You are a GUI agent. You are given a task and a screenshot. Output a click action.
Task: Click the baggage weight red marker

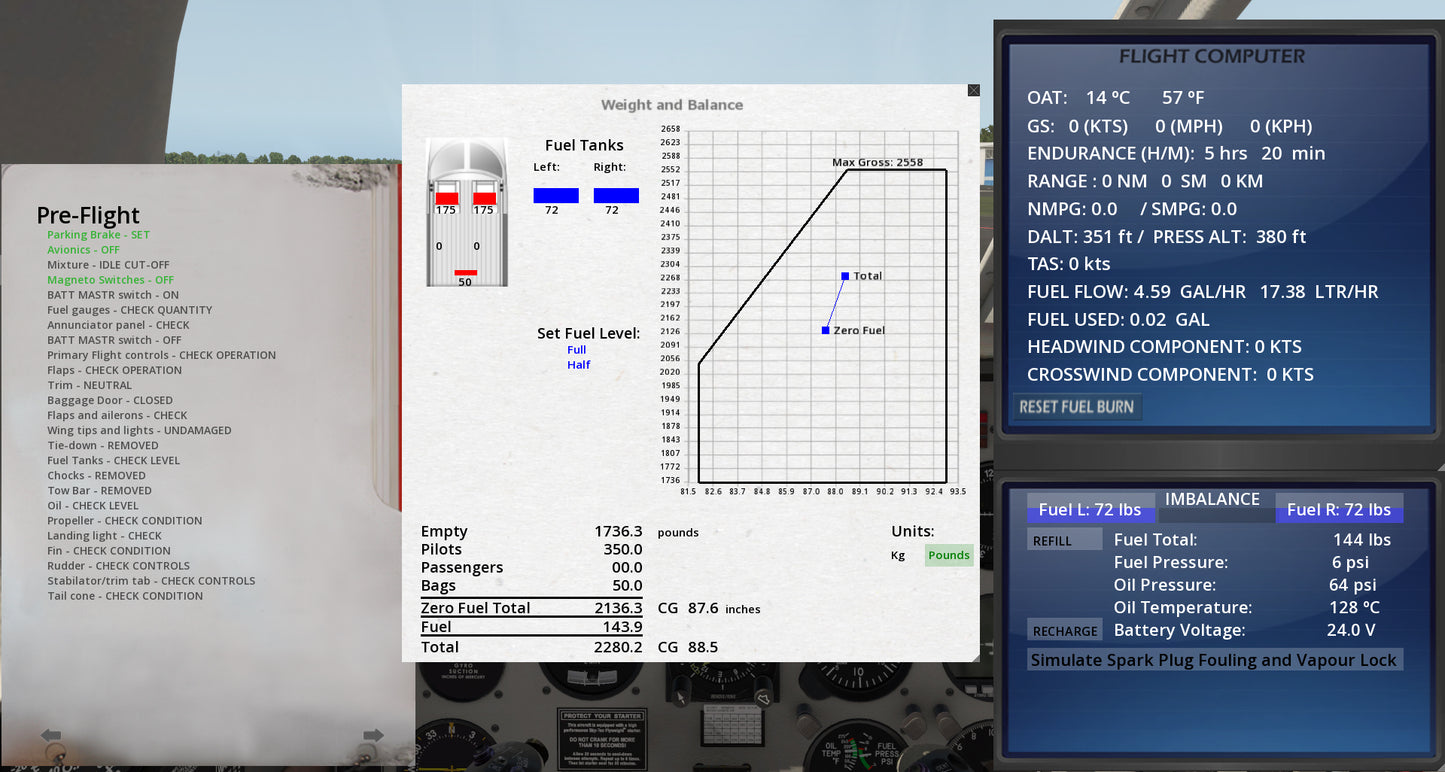[x=465, y=272]
